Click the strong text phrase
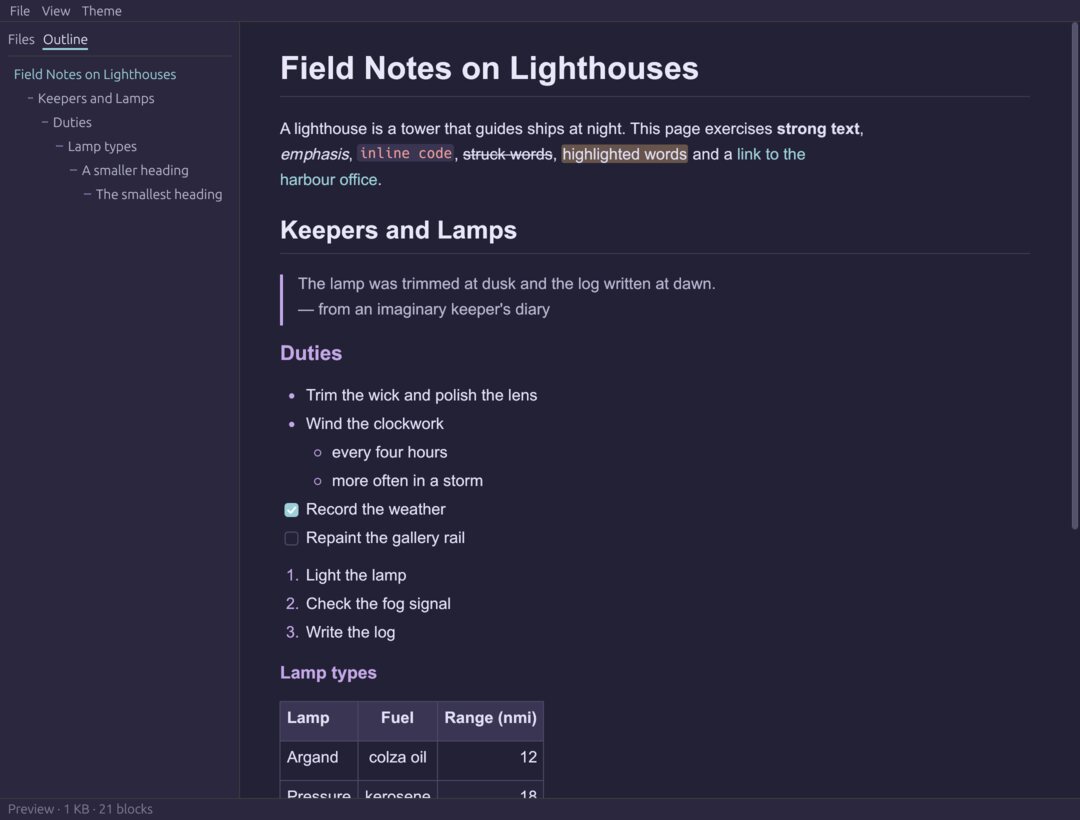 pos(818,129)
